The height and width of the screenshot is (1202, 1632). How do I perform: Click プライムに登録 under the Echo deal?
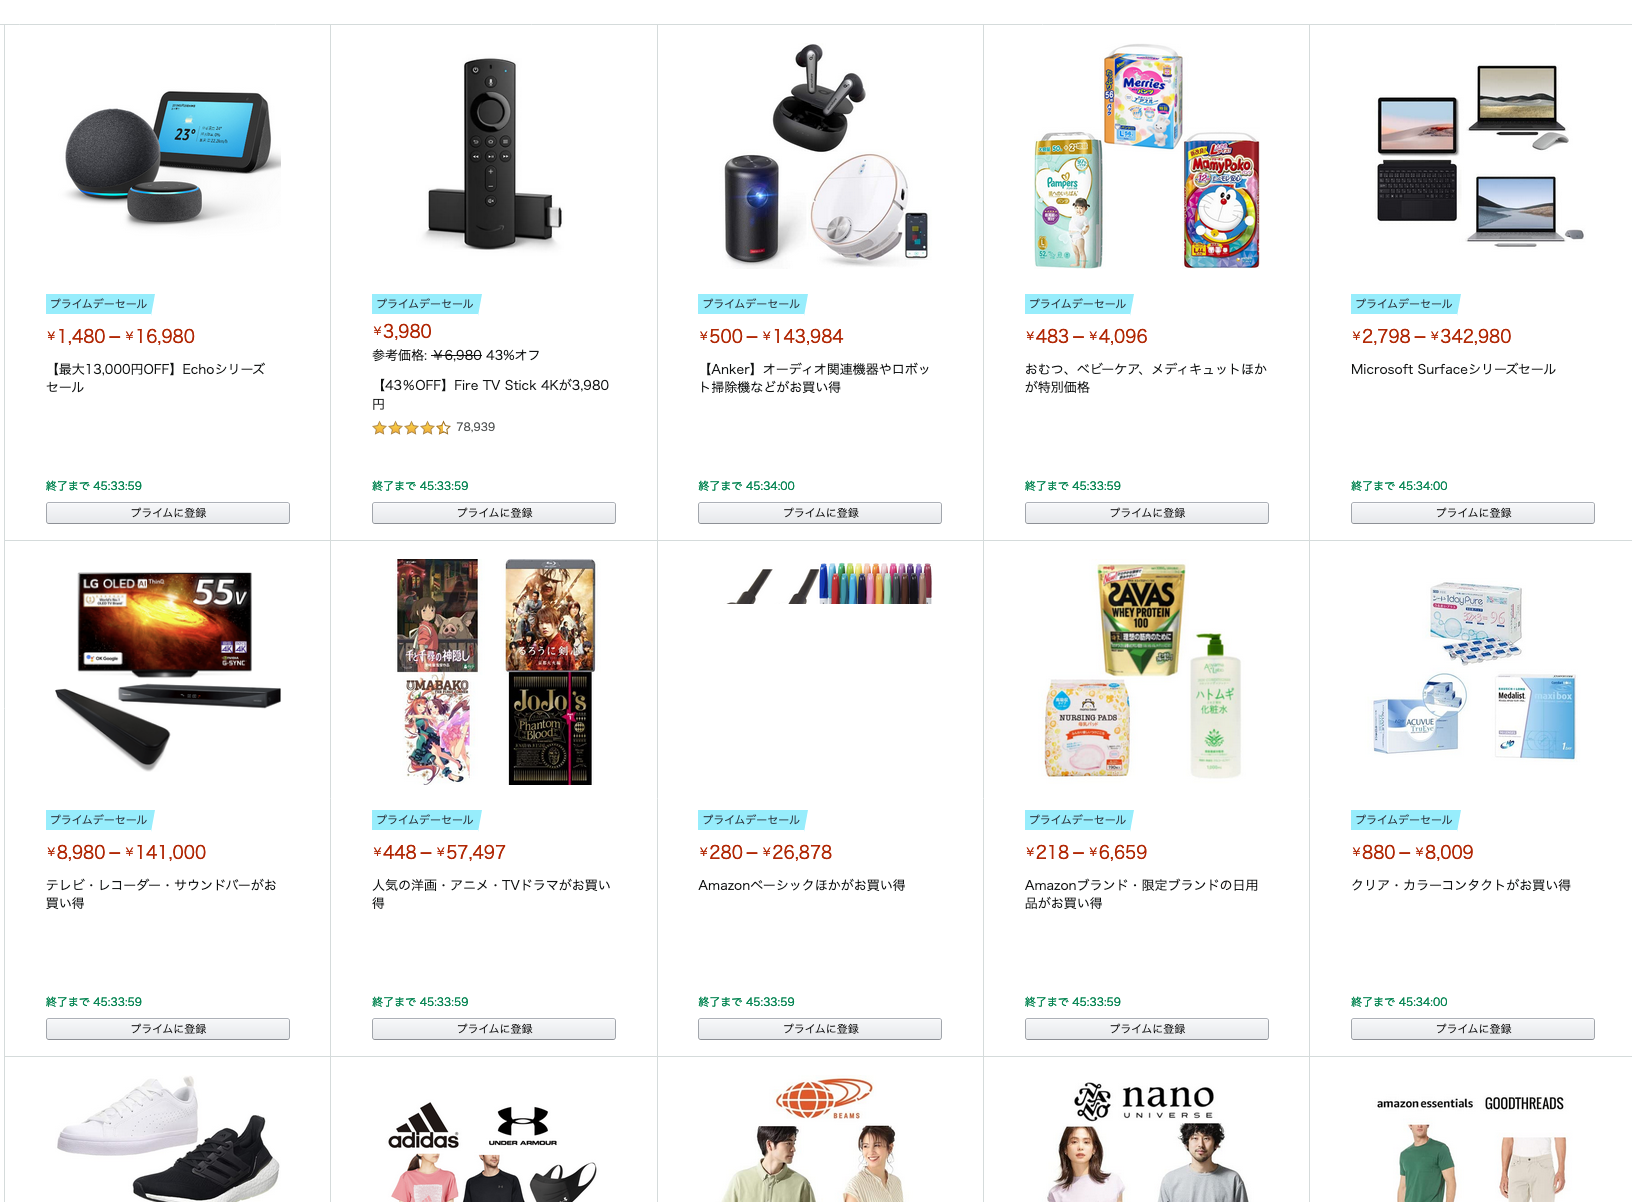point(168,513)
